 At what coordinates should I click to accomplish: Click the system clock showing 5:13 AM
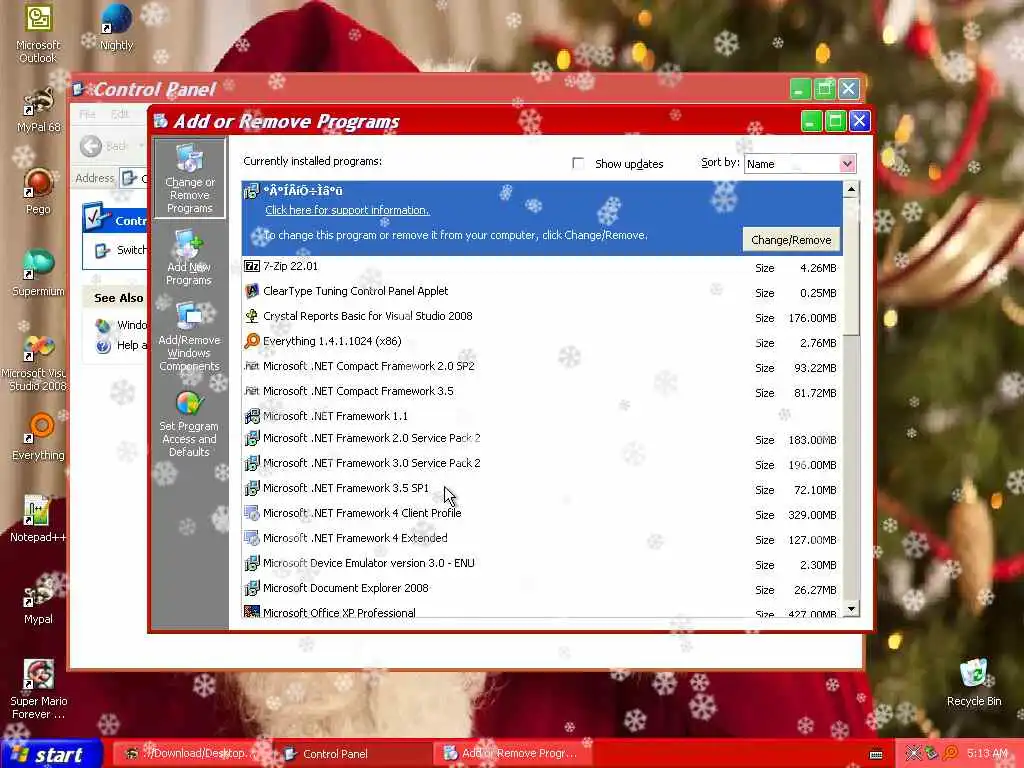987,753
